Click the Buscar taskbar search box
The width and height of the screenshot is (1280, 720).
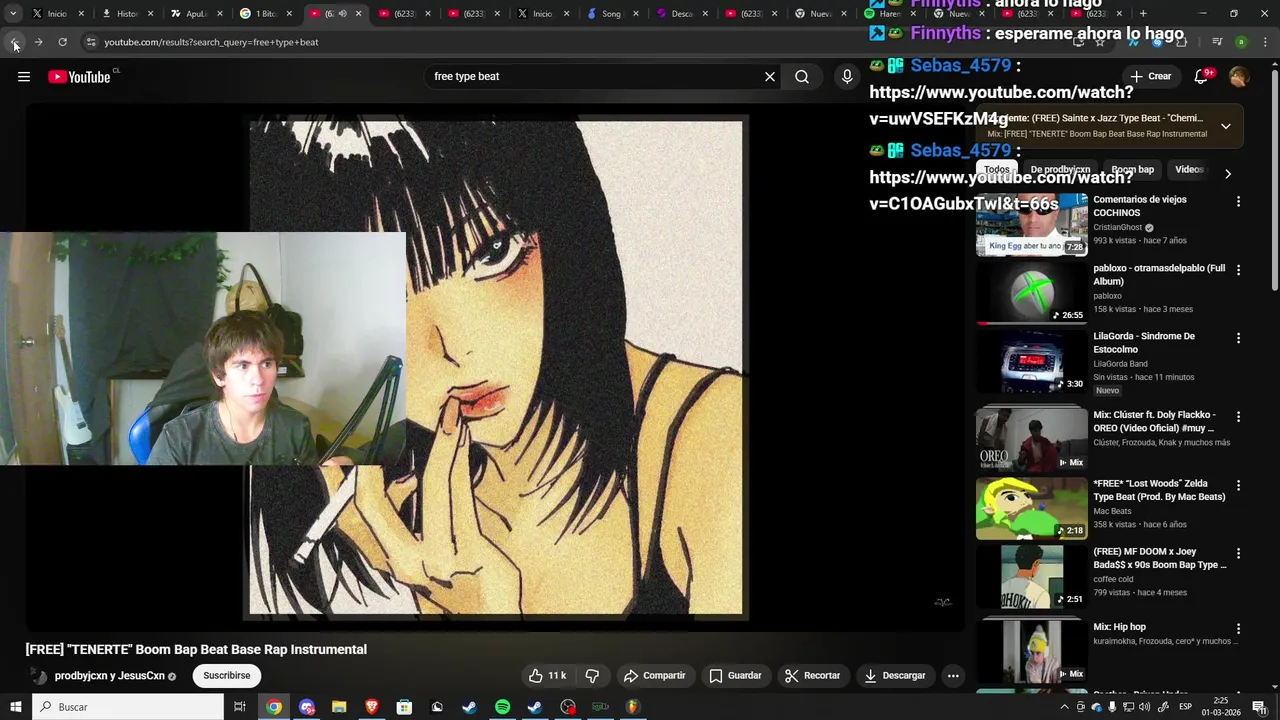(x=128, y=707)
